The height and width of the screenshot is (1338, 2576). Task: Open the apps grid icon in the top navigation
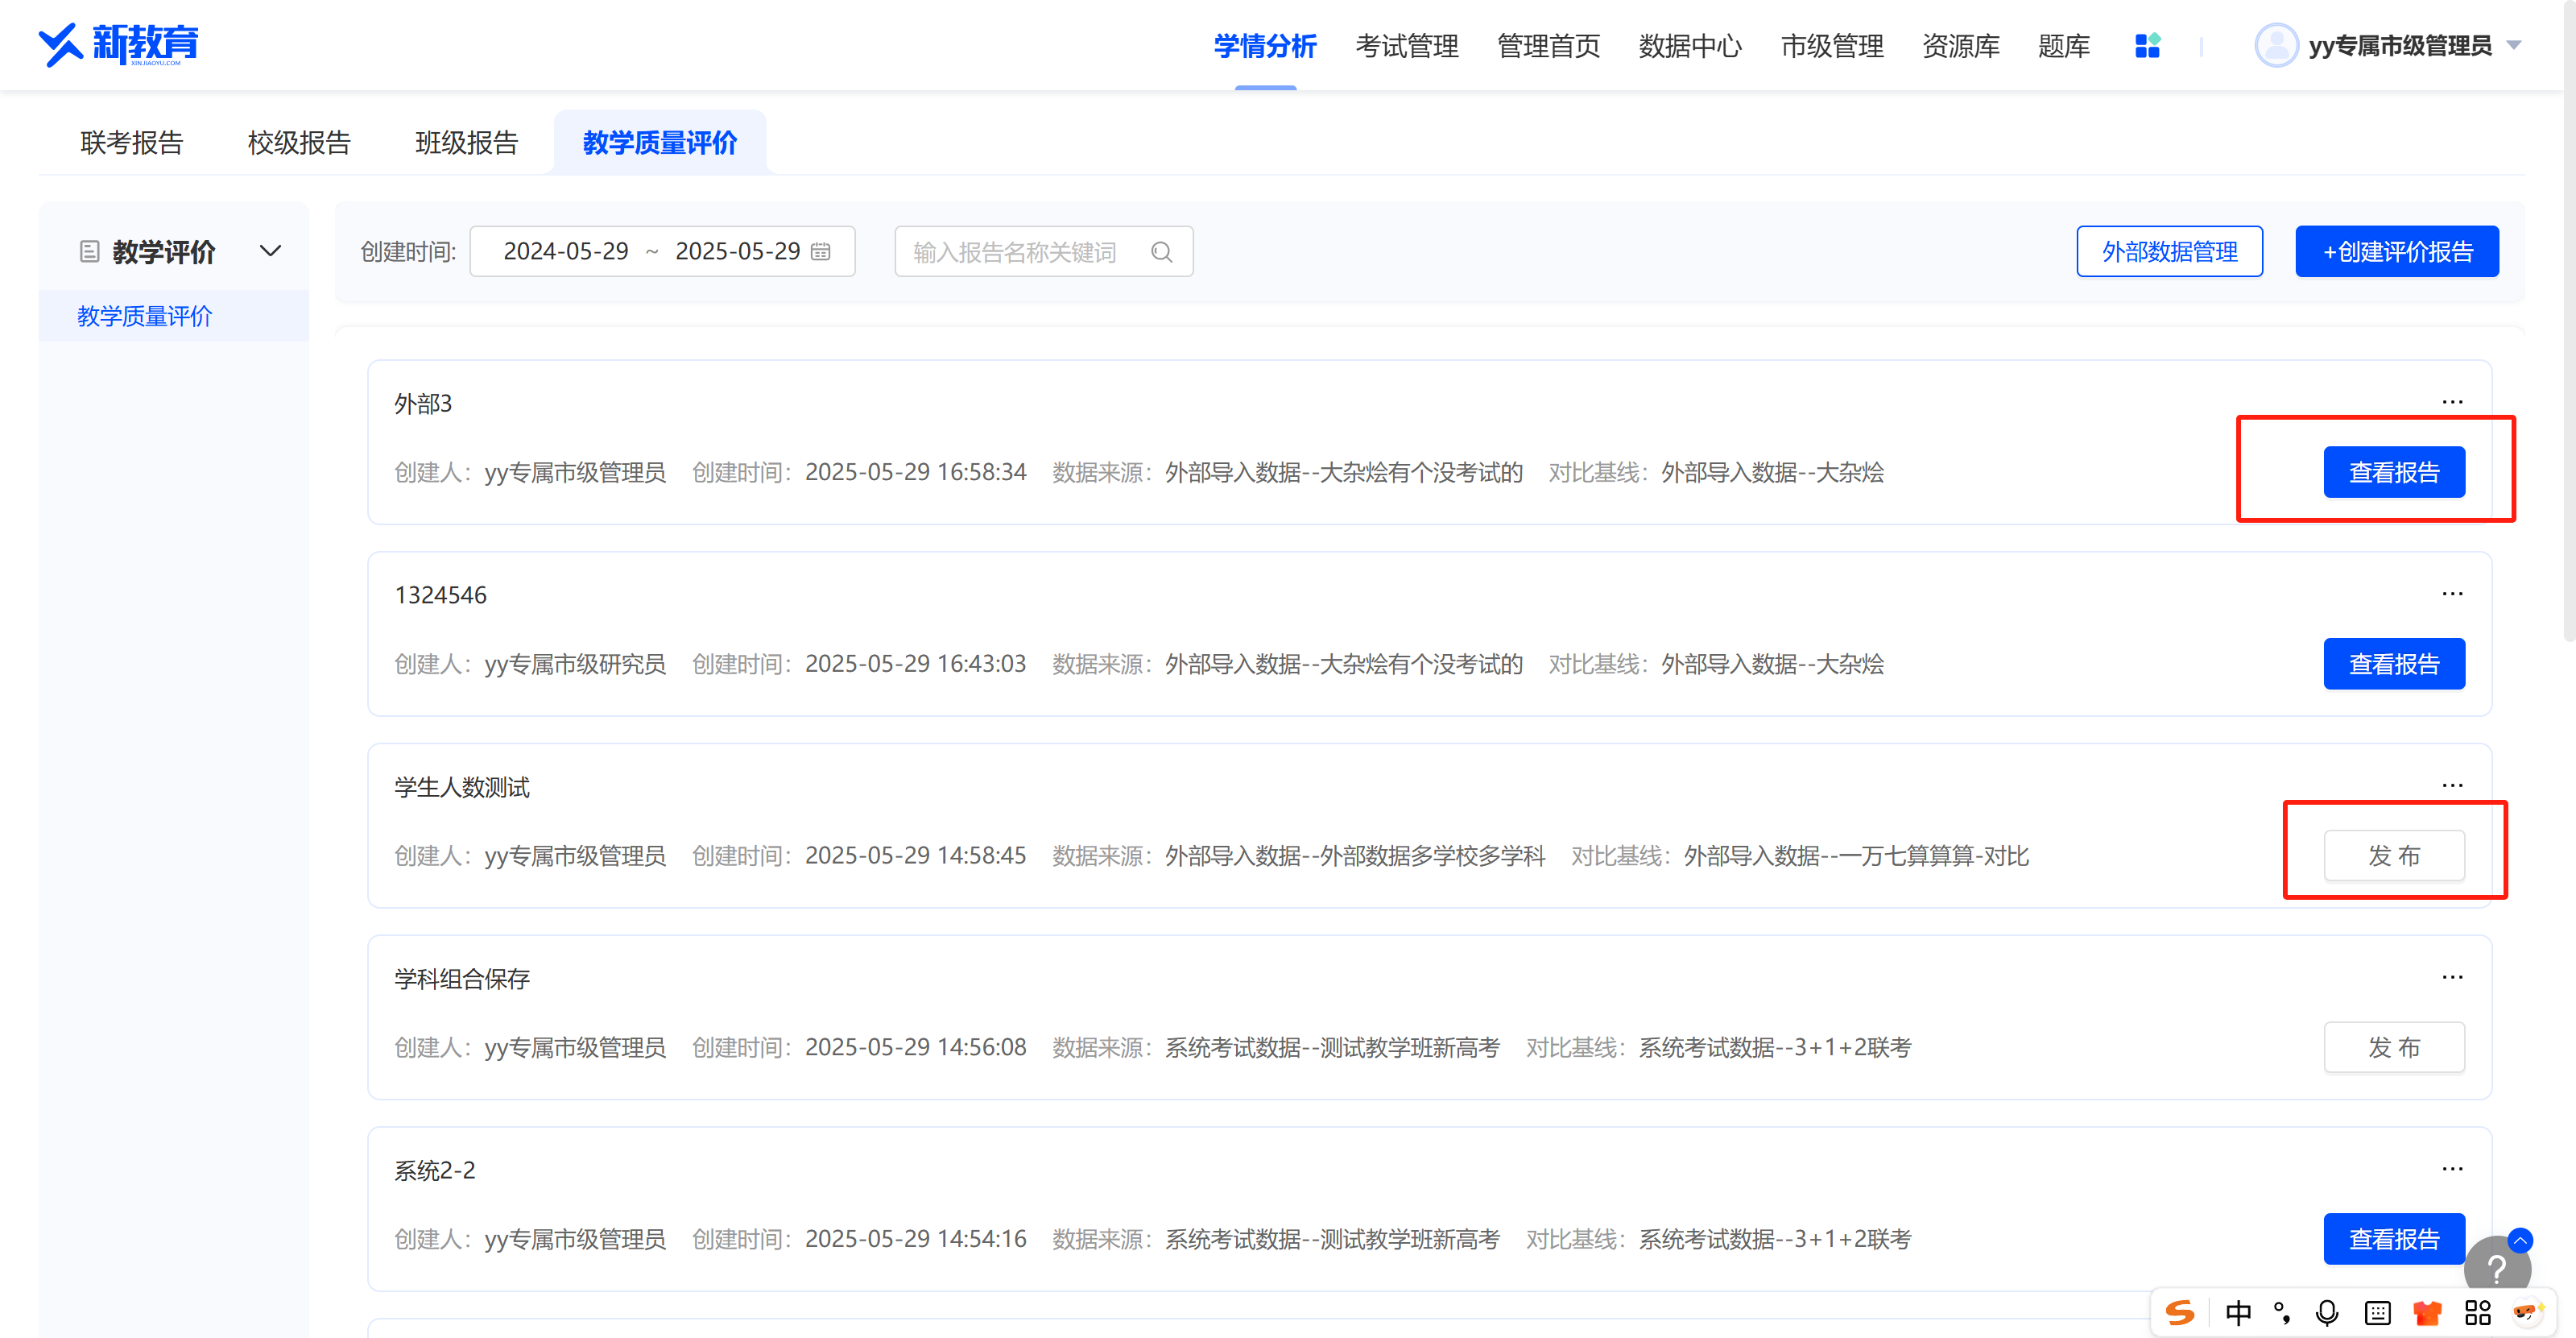tap(2147, 46)
